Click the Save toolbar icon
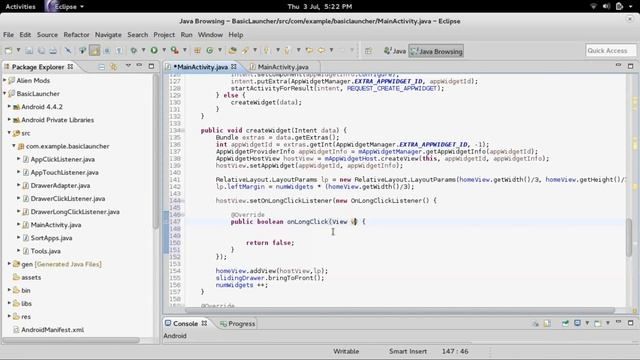Image resolution: width=640 pixels, height=360 pixels. 29,51
